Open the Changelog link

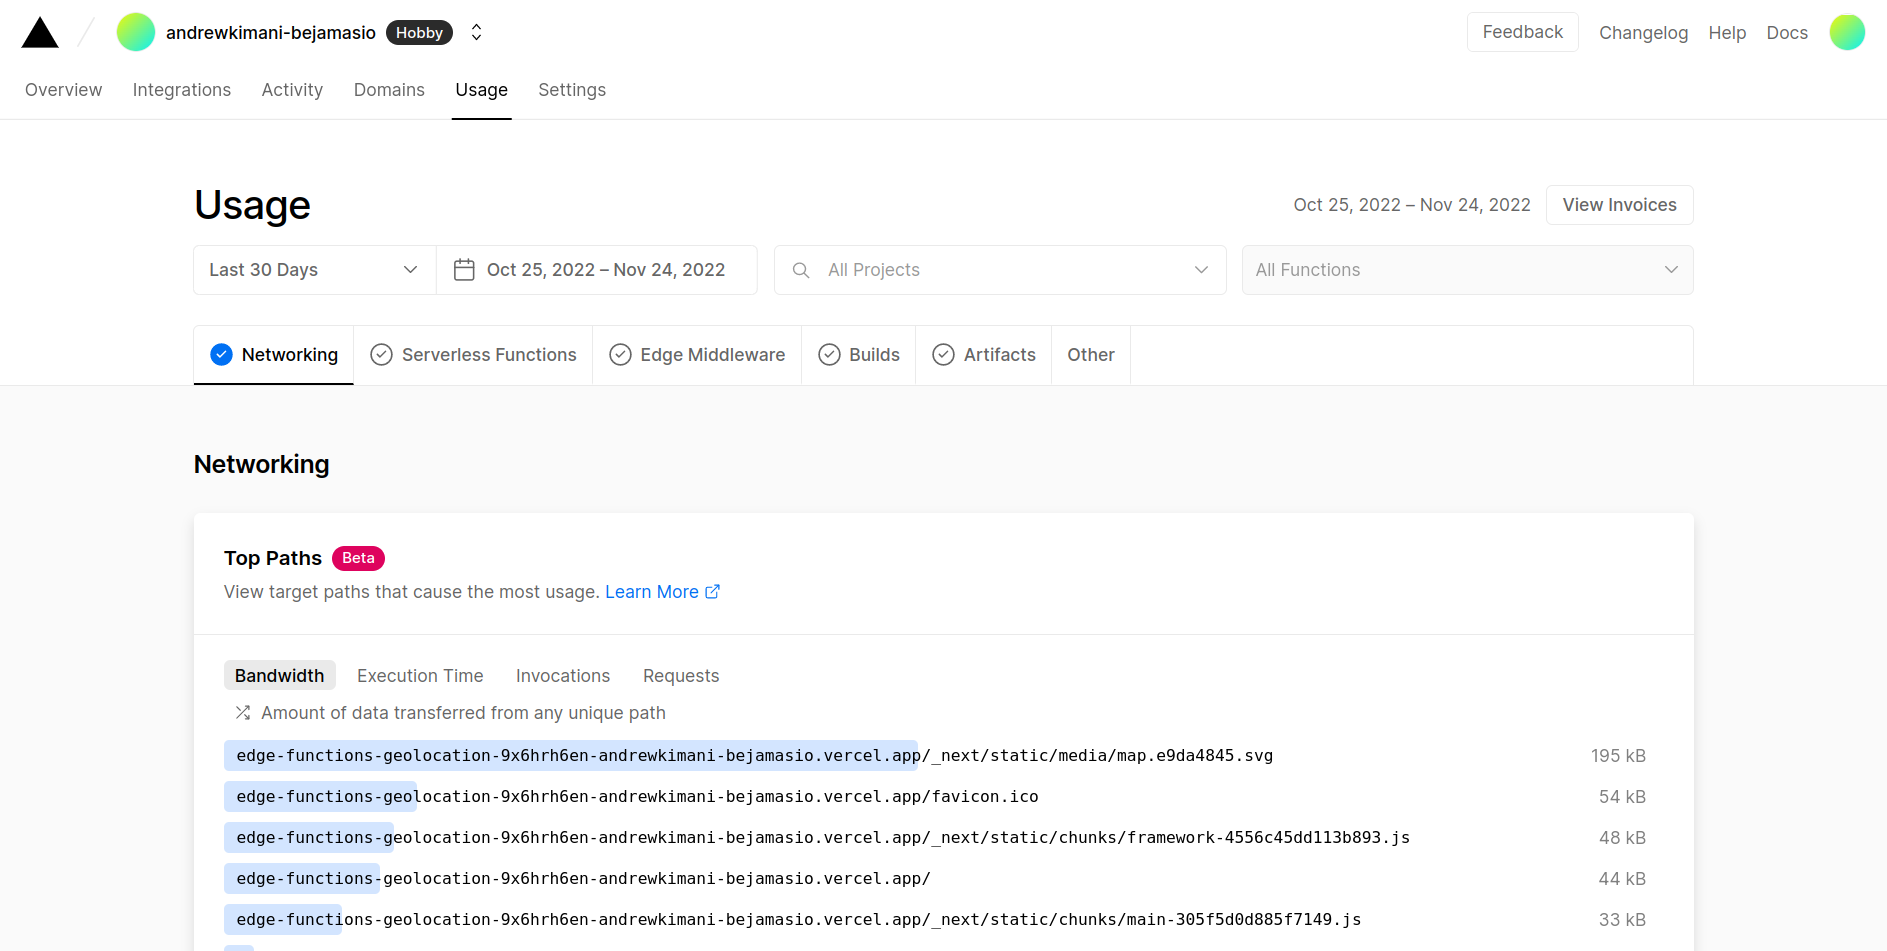[1644, 33]
